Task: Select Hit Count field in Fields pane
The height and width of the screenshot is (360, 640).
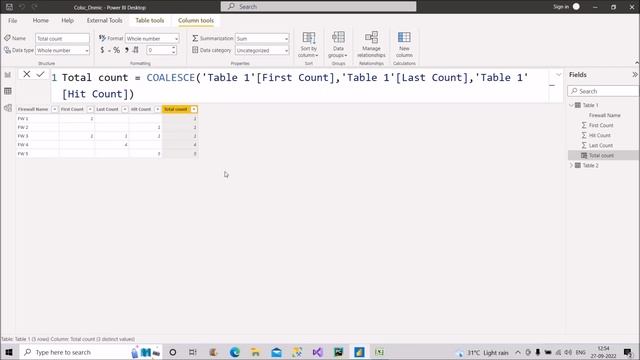Action: coord(600,136)
